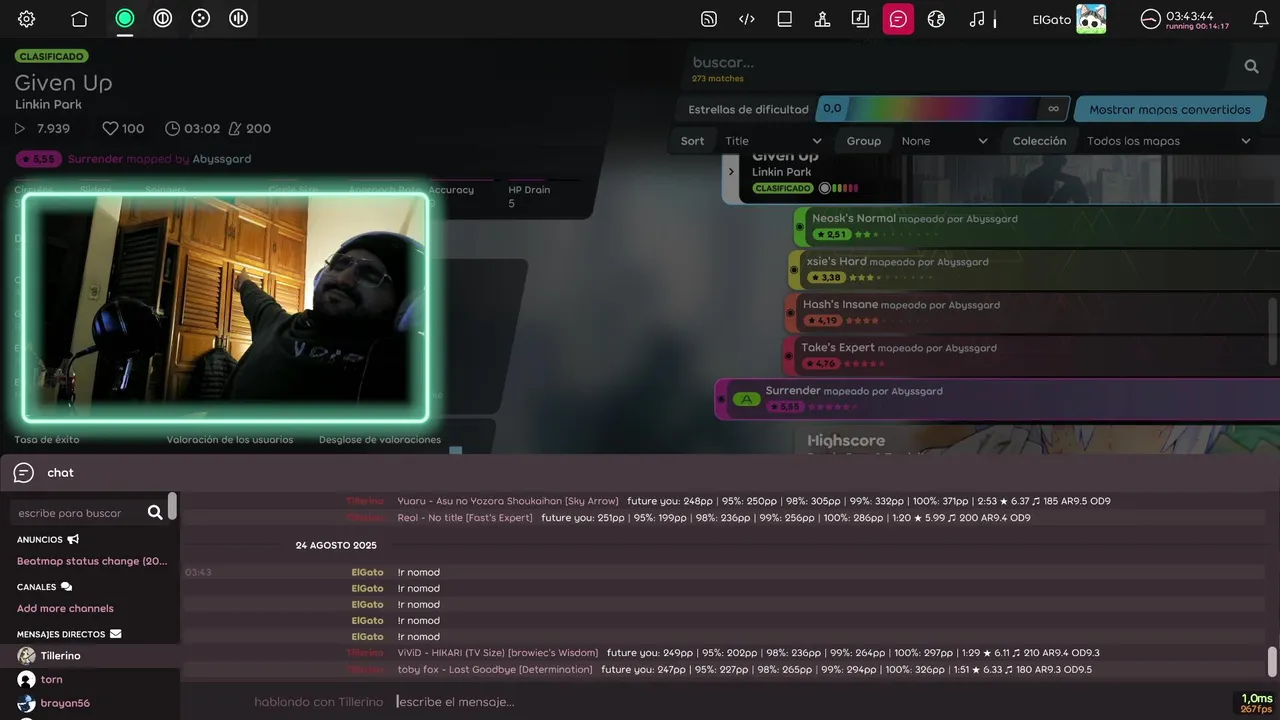Click the Linkin Park artist name

click(48, 105)
